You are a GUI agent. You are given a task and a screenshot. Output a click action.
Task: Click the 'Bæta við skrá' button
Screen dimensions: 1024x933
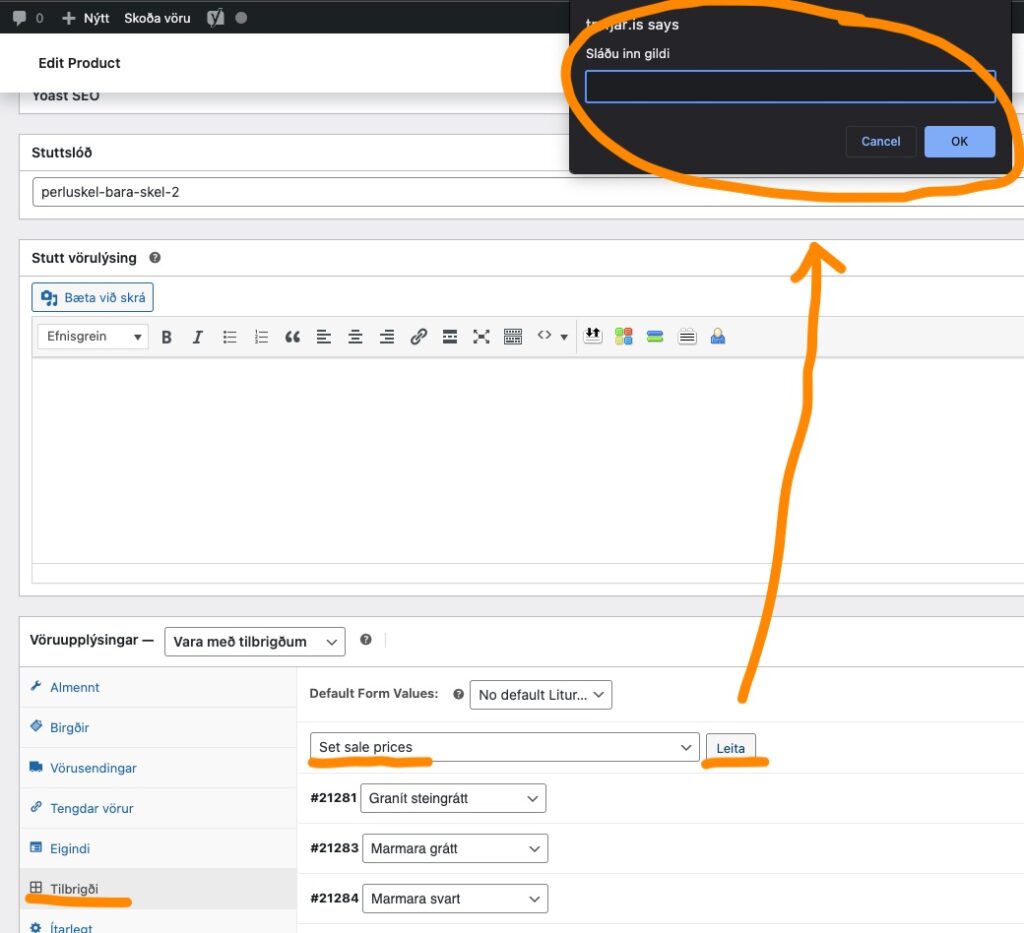[93, 297]
